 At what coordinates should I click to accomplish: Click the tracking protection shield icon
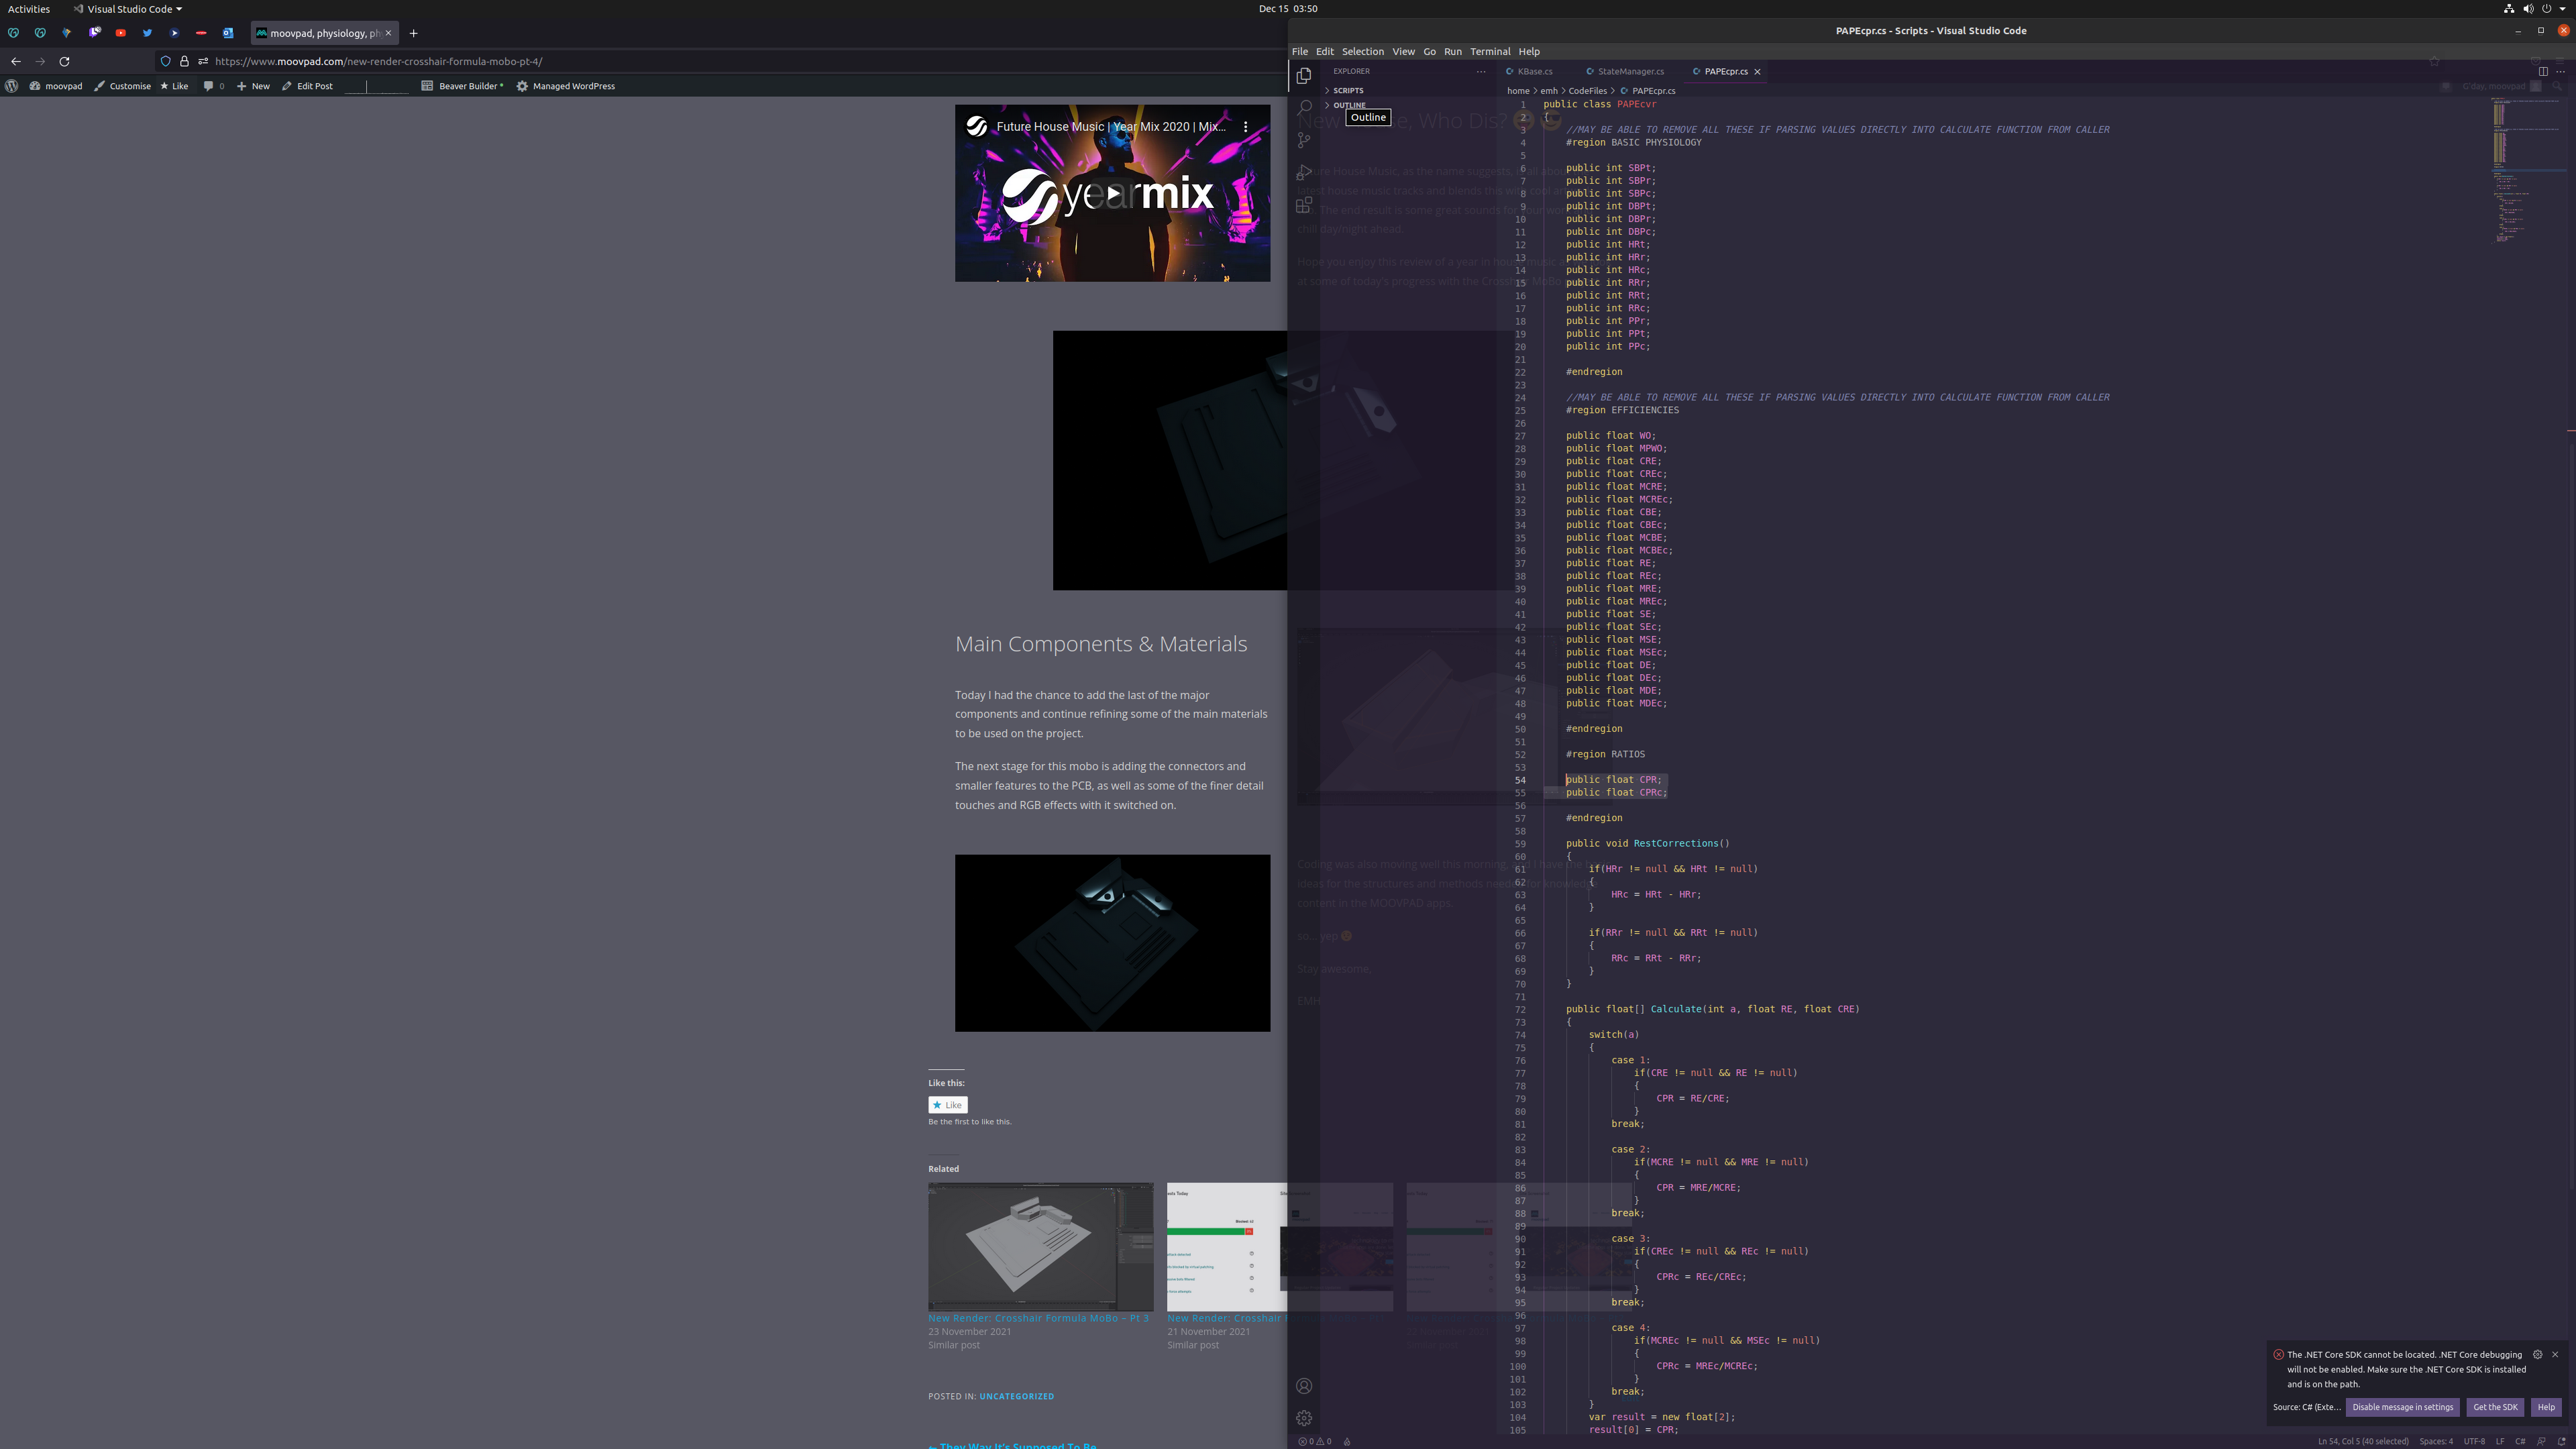166,61
